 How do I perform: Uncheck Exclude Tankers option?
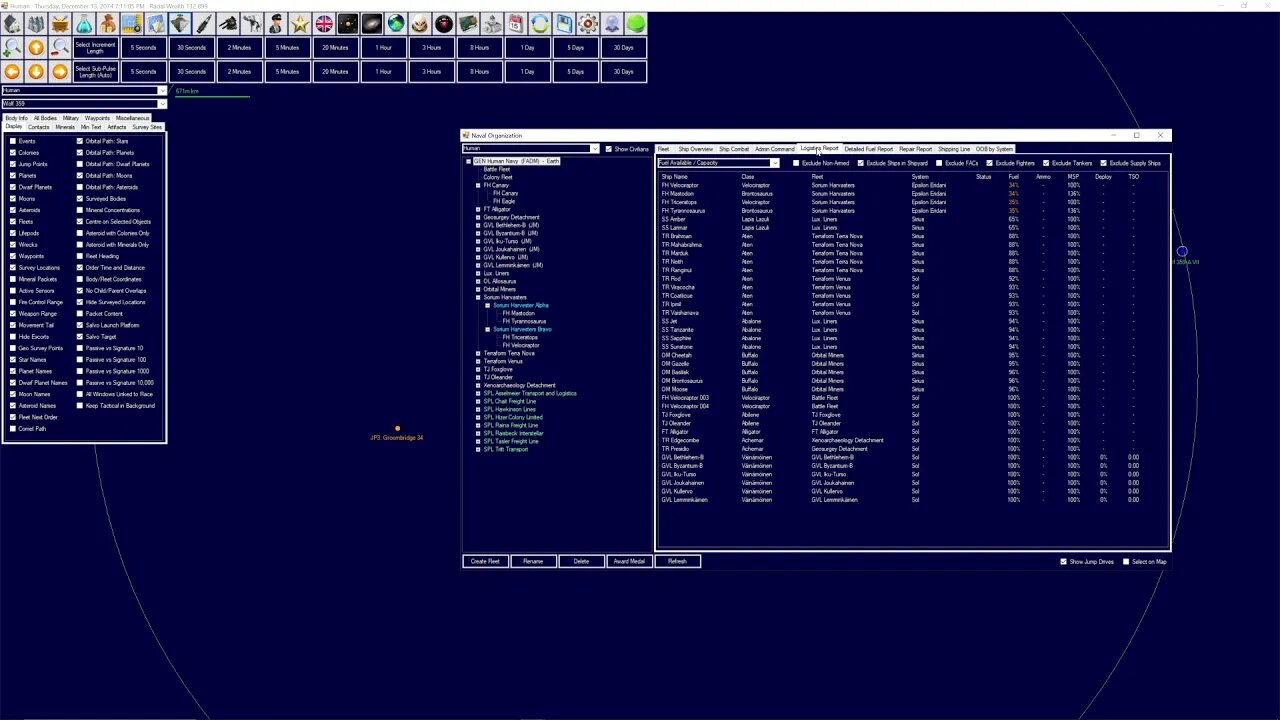[1046, 163]
